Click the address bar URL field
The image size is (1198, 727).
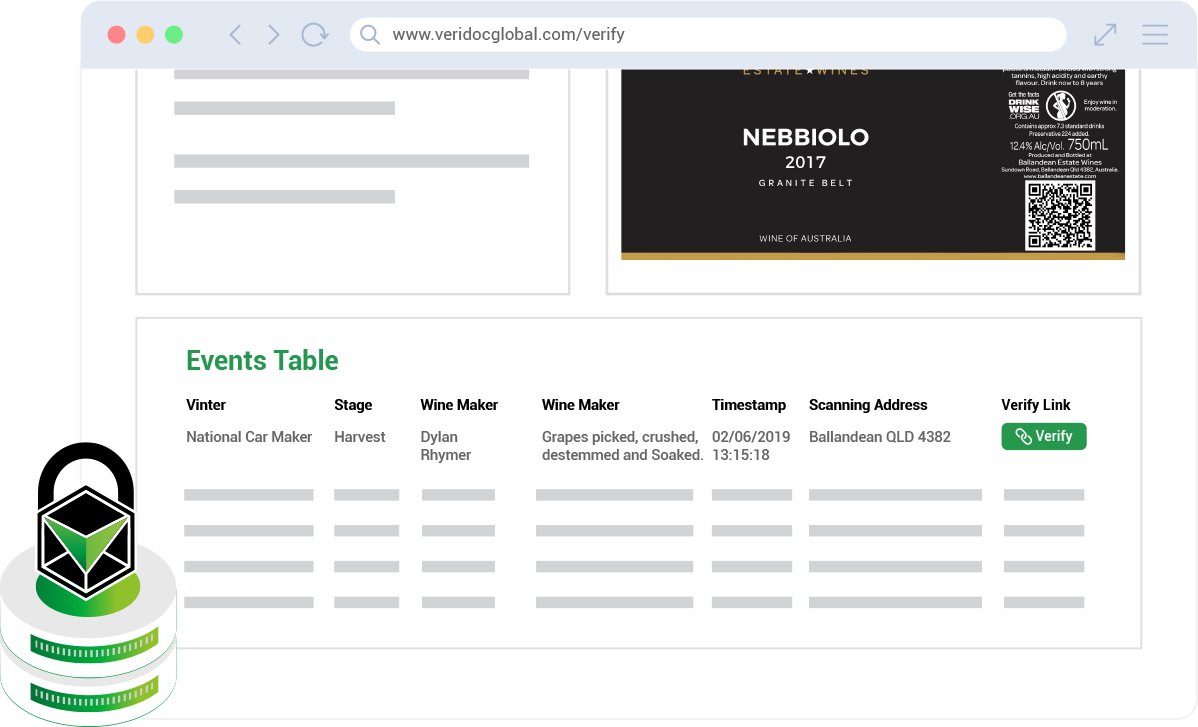tap(700, 35)
